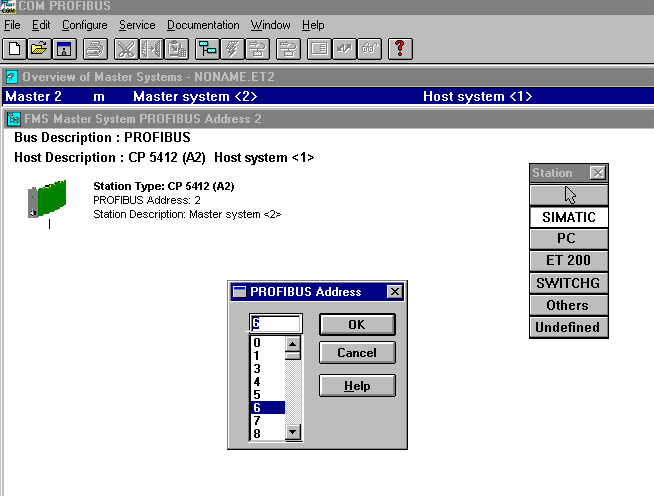Screen dimensions: 654x496
Task: Click the Station Type: CP 5412 (A2) text
Action: (164, 186)
